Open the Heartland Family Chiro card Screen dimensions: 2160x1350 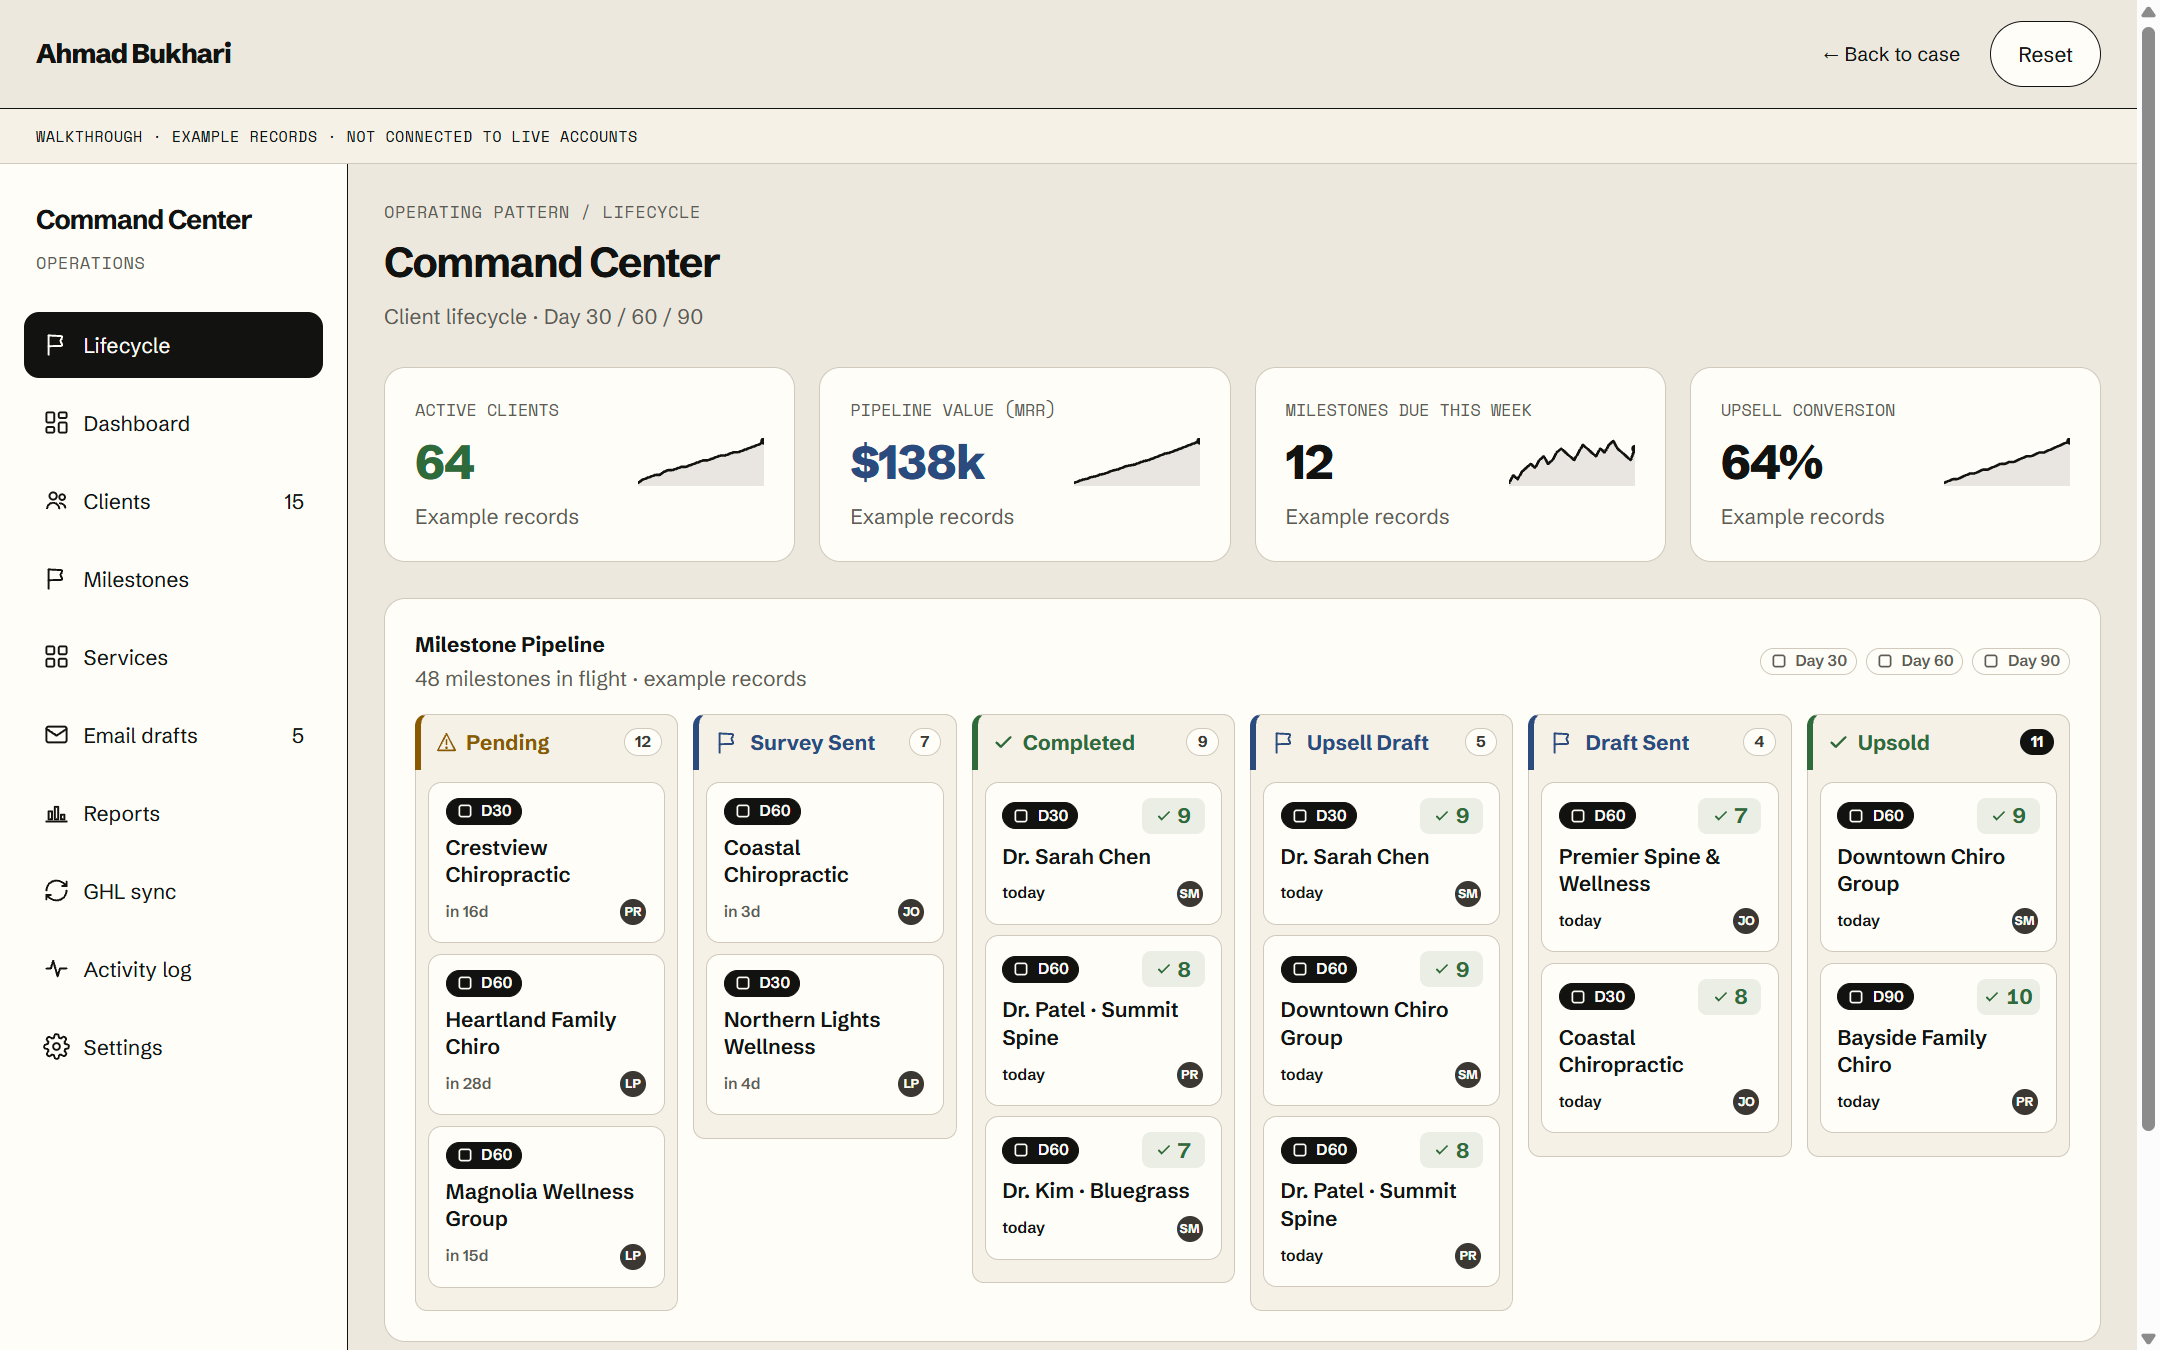click(x=546, y=1034)
